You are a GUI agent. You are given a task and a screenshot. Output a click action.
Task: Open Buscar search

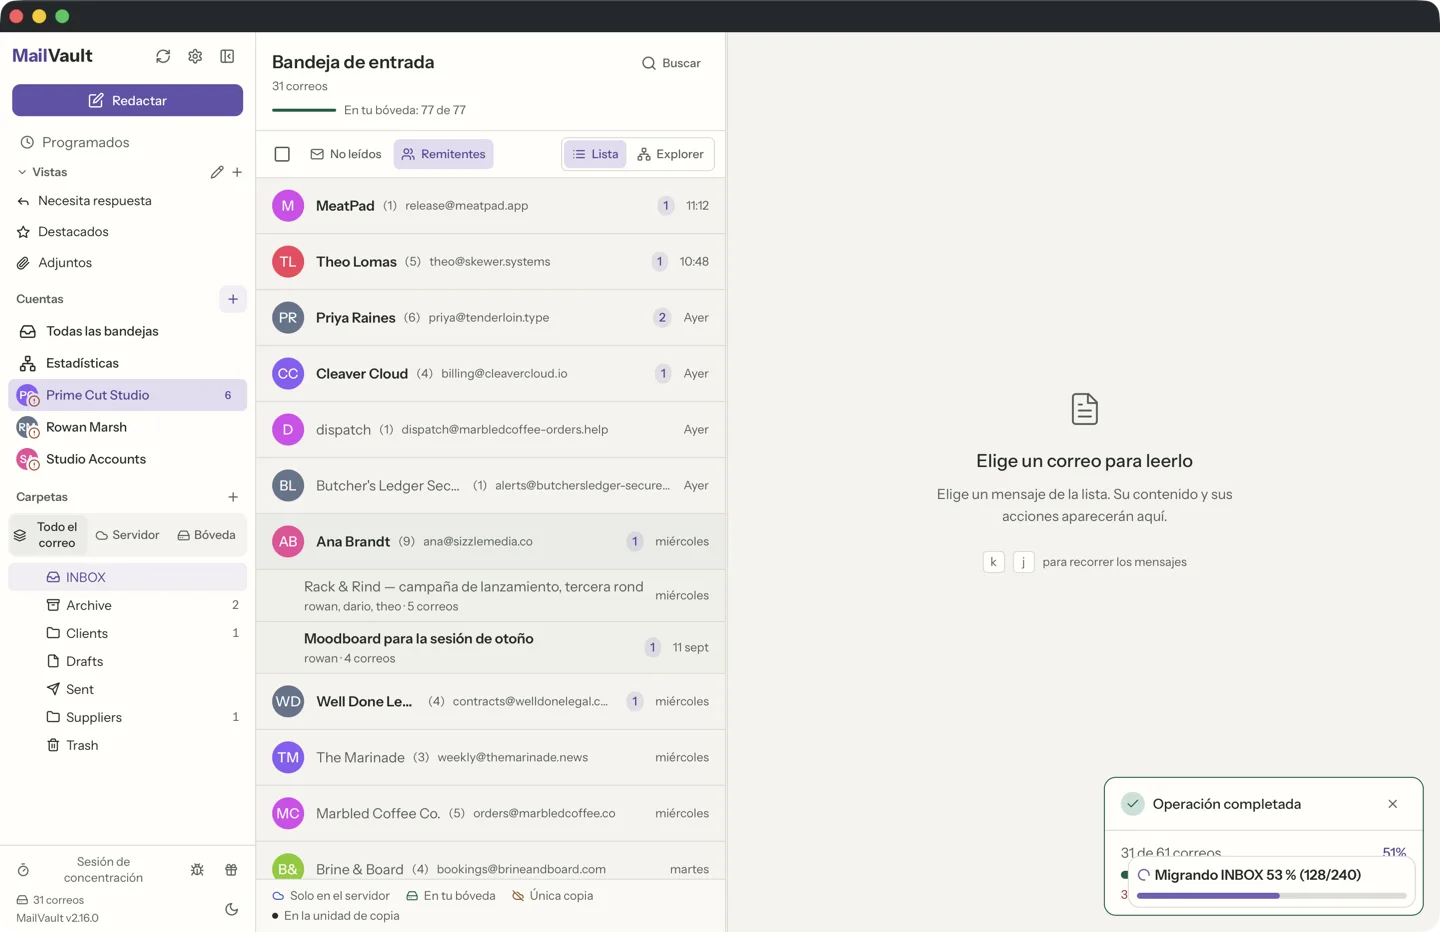pos(671,63)
